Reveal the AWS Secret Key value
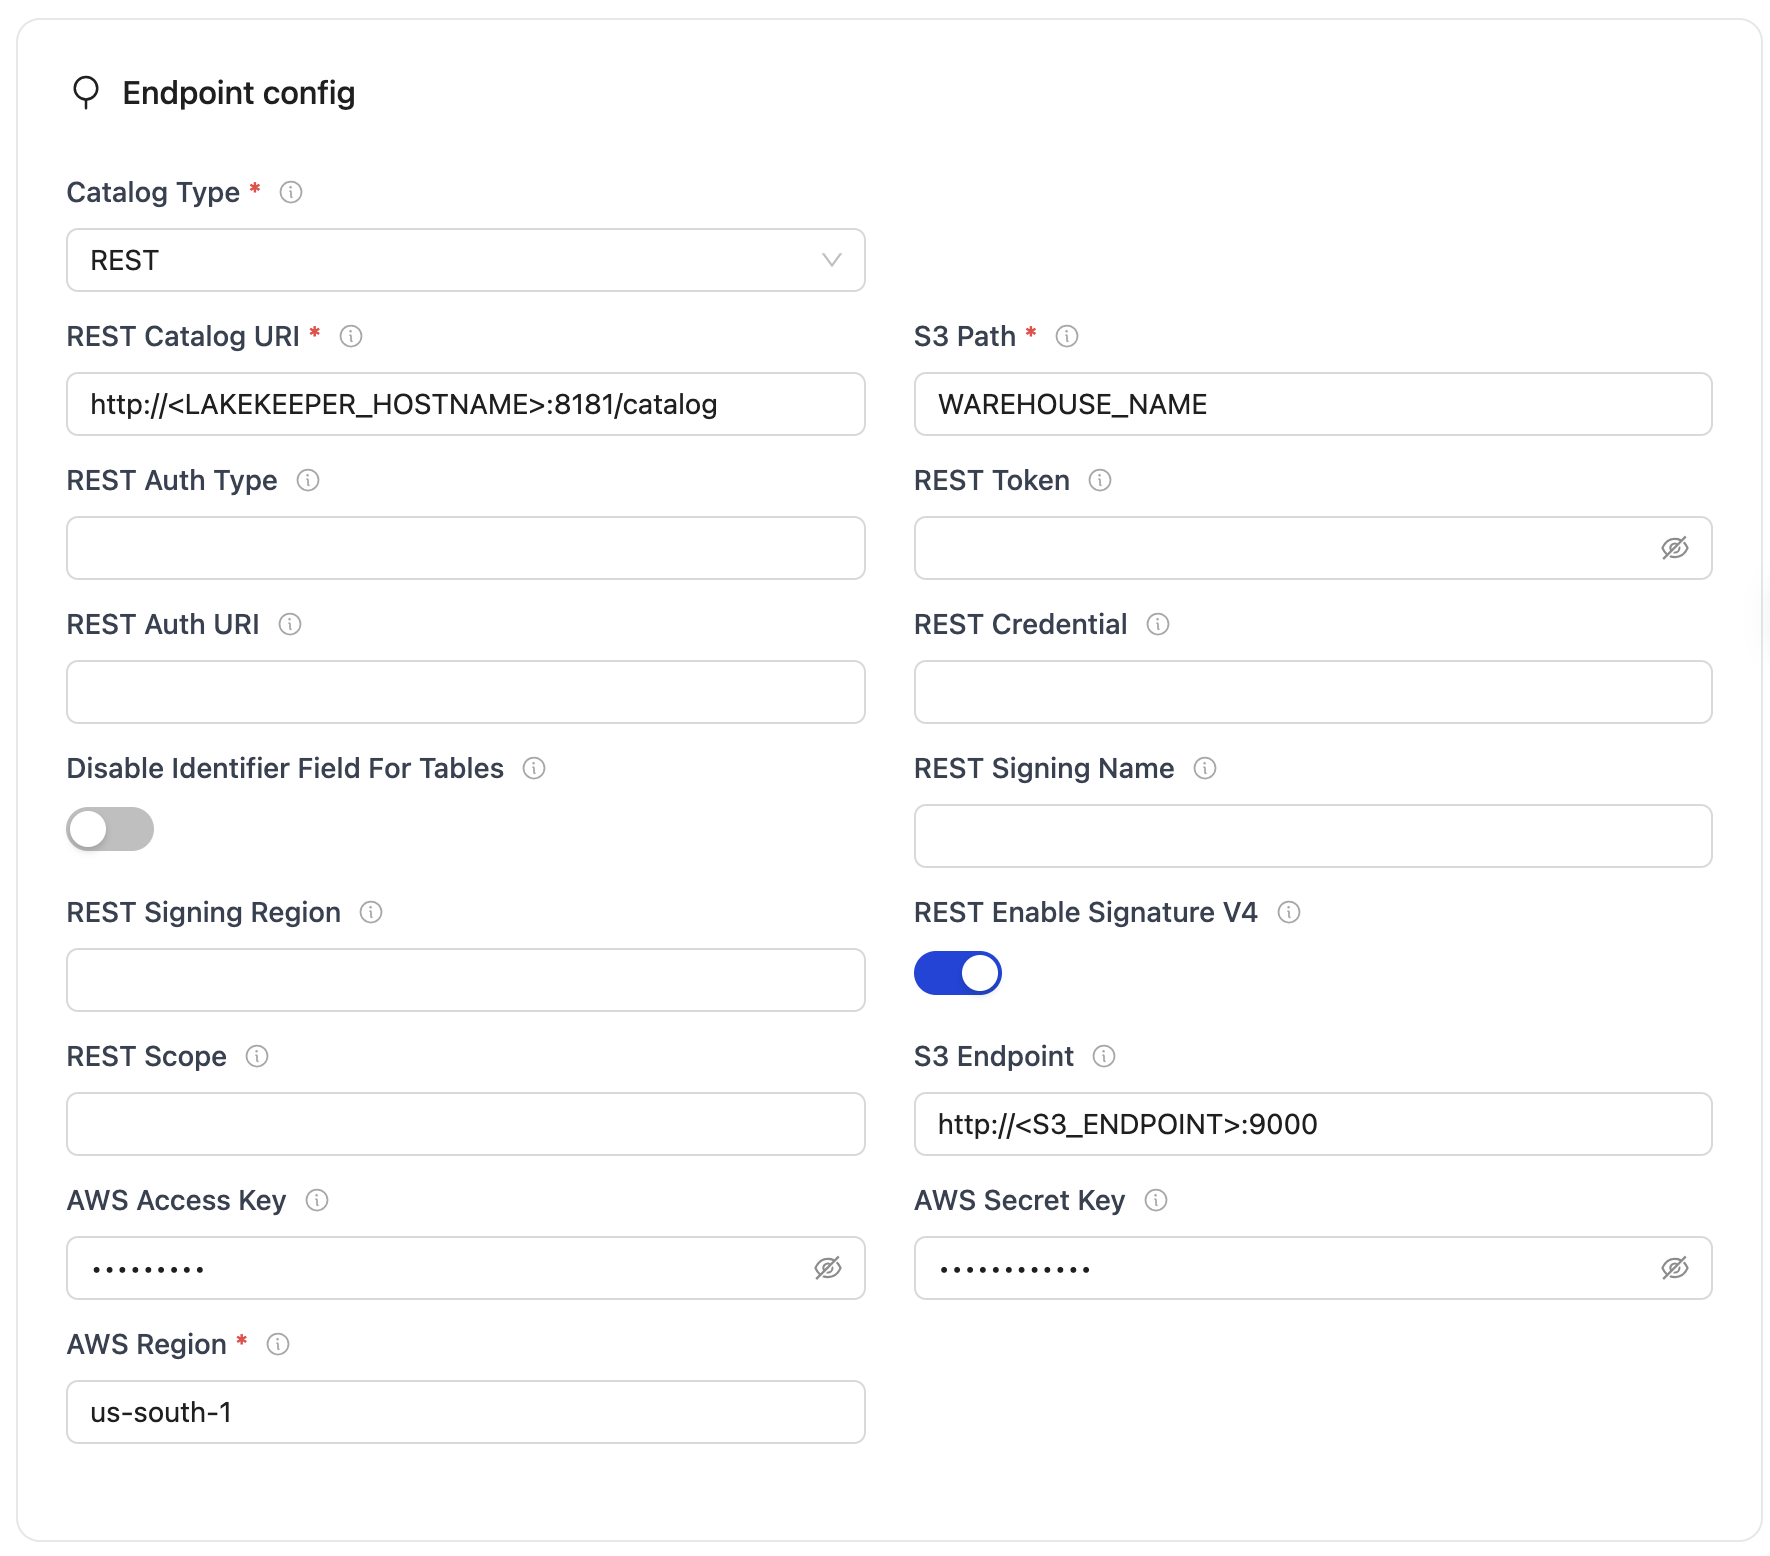This screenshot has height=1556, width=1770. (x=1675, y=1268)
